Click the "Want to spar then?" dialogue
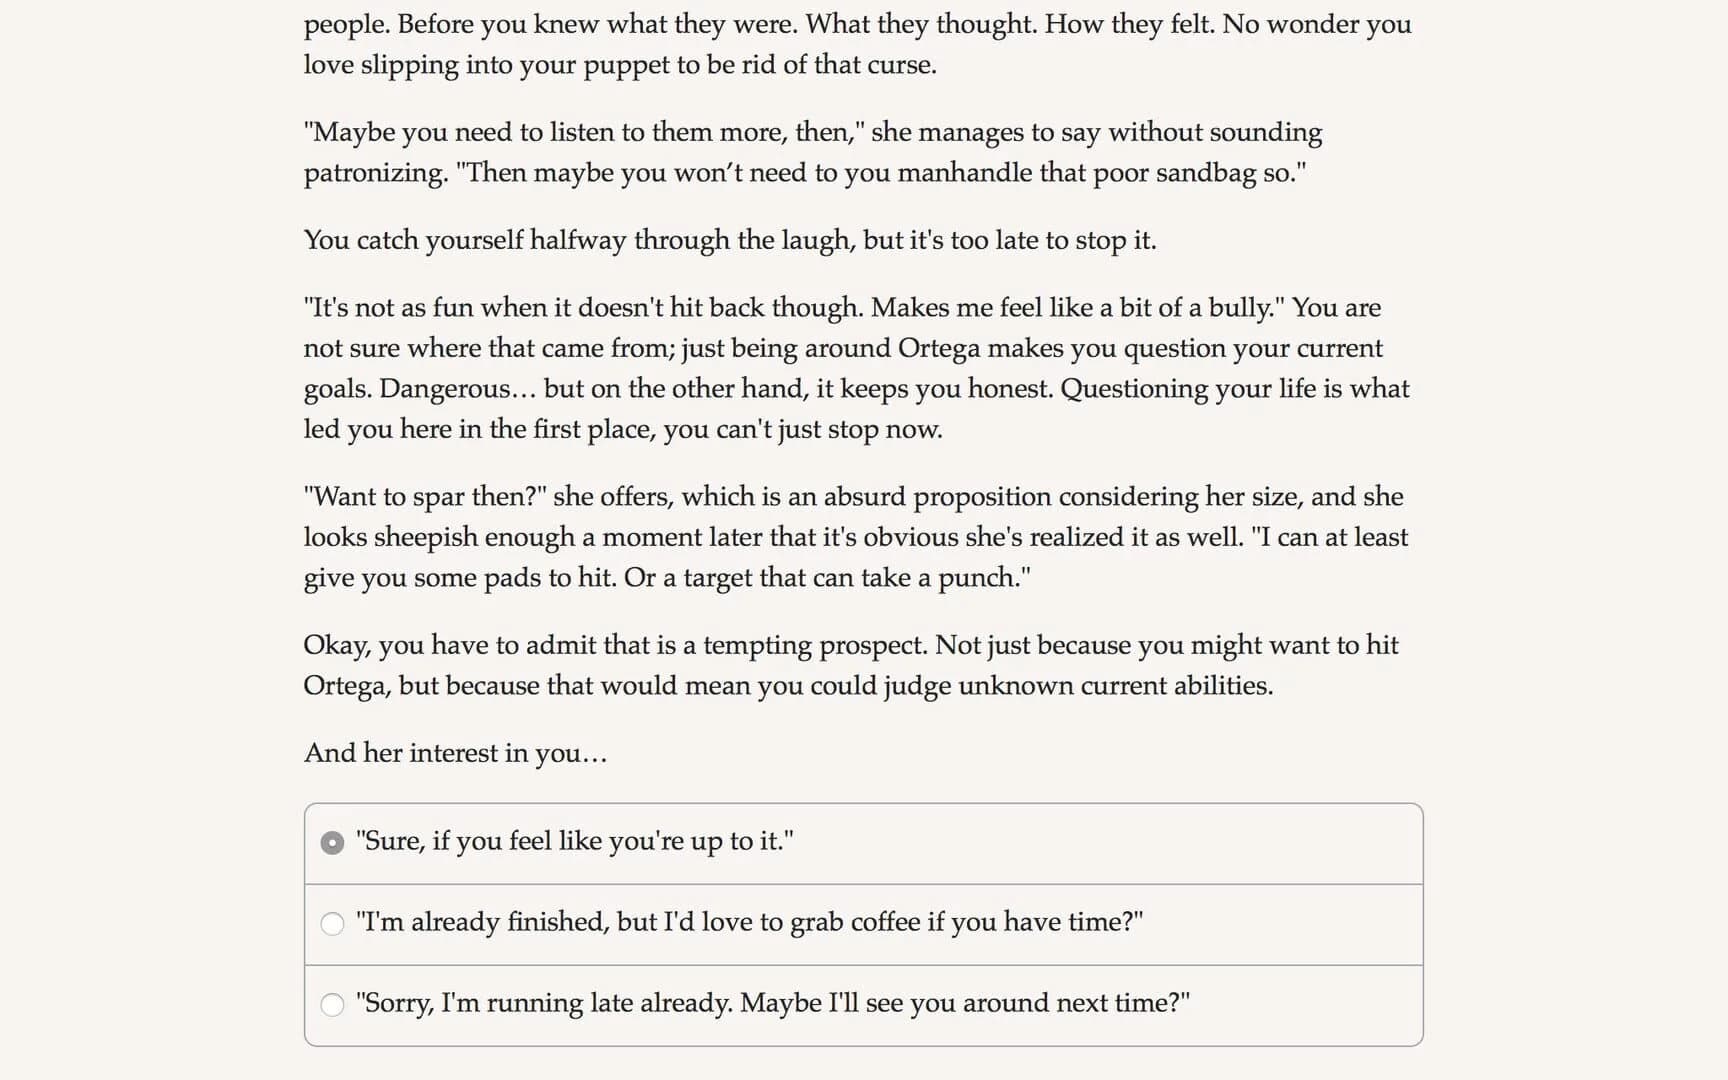Image resolution: width=1728 pixels, height=1080 pixels. coord(426,497)
